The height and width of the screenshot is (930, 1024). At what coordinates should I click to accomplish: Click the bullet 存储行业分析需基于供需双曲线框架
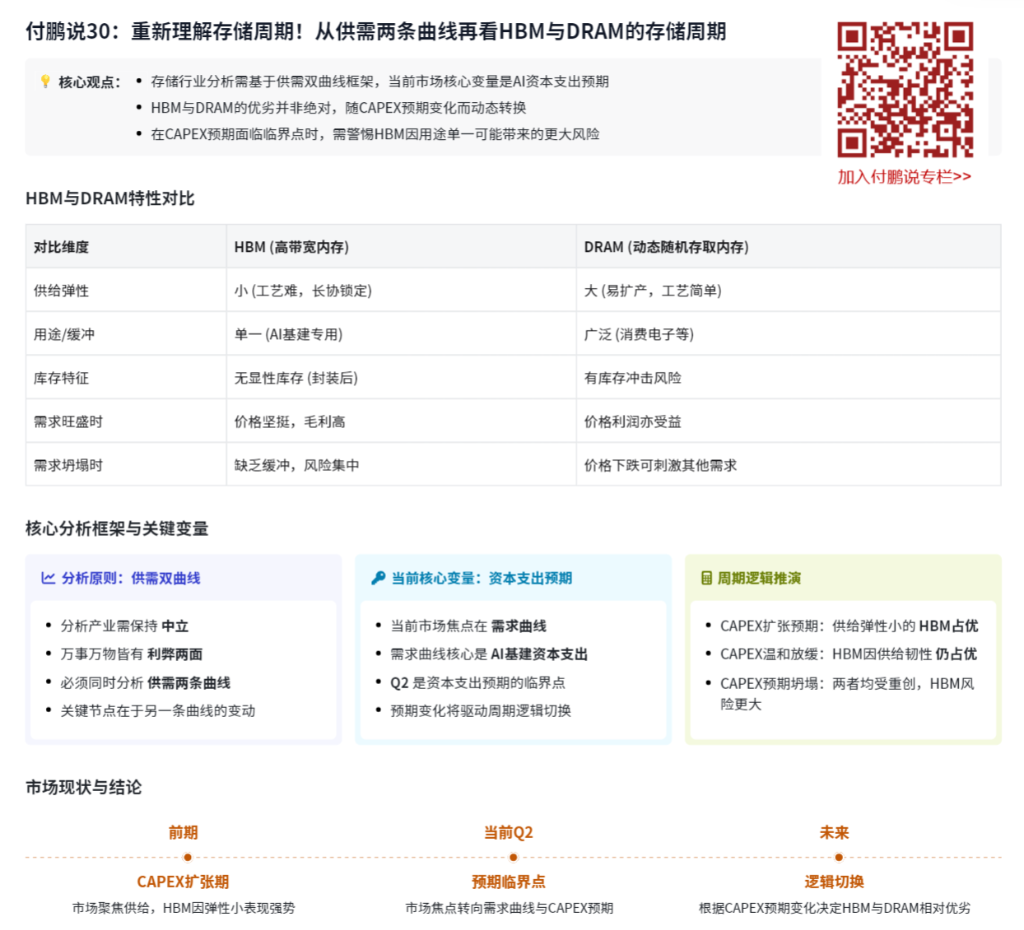coord(379,81)
